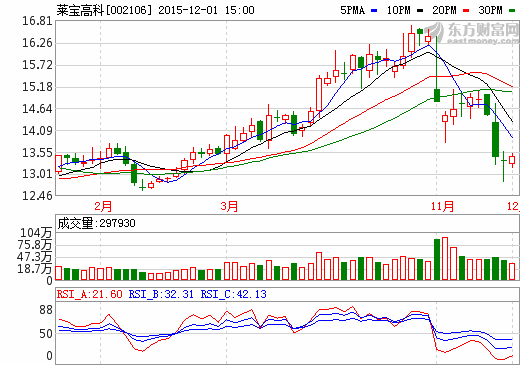The image size is (520, 365).
Task: Click the 3月 month label
Action: point(229,206)
